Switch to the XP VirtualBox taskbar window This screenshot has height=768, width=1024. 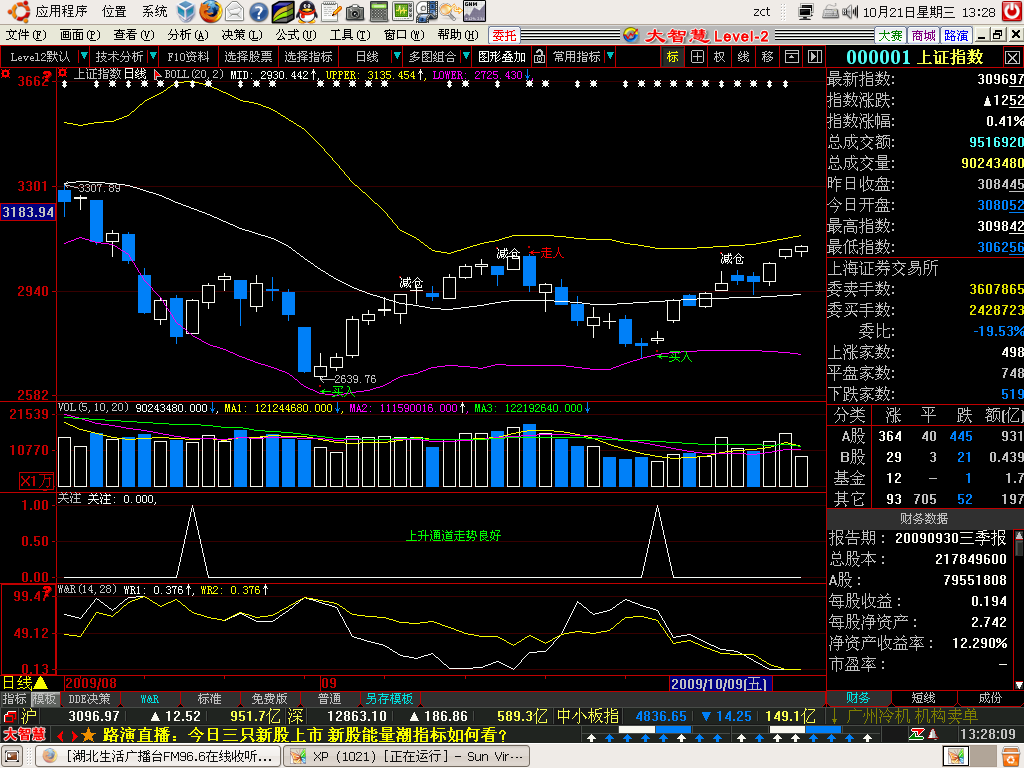[408, 756]
